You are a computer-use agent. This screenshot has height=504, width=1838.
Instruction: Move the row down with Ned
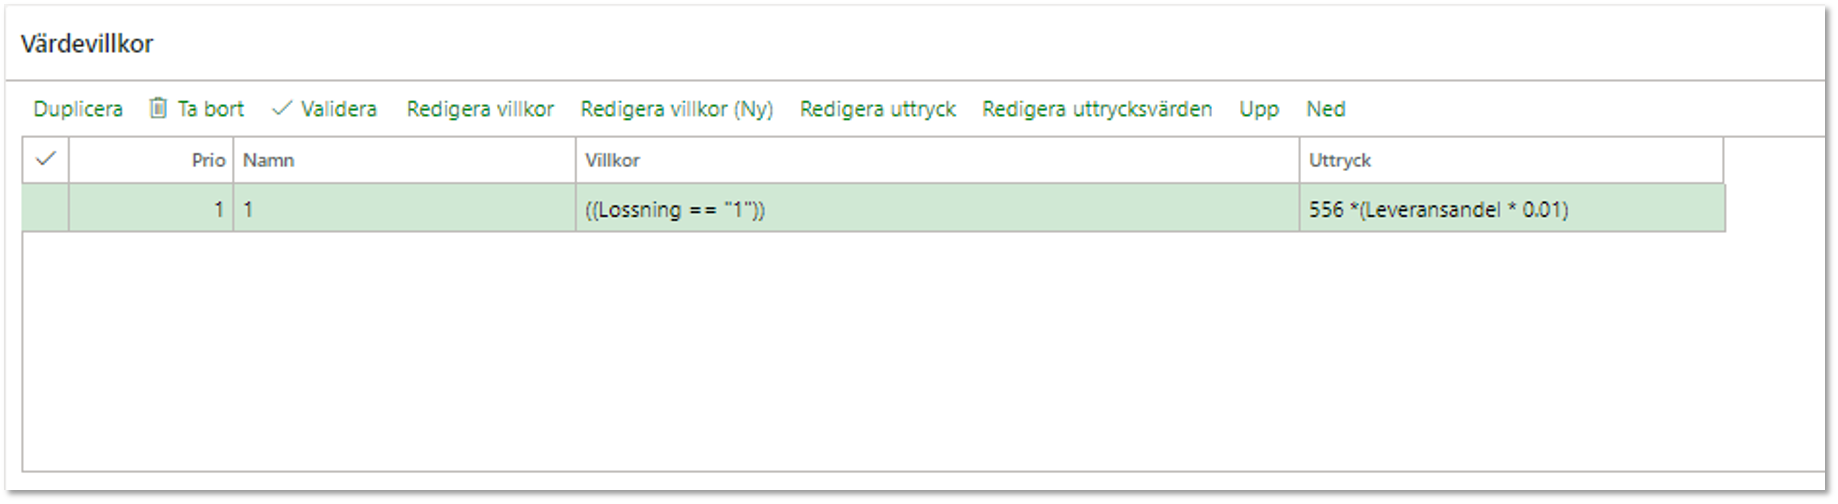(1326, 109)
